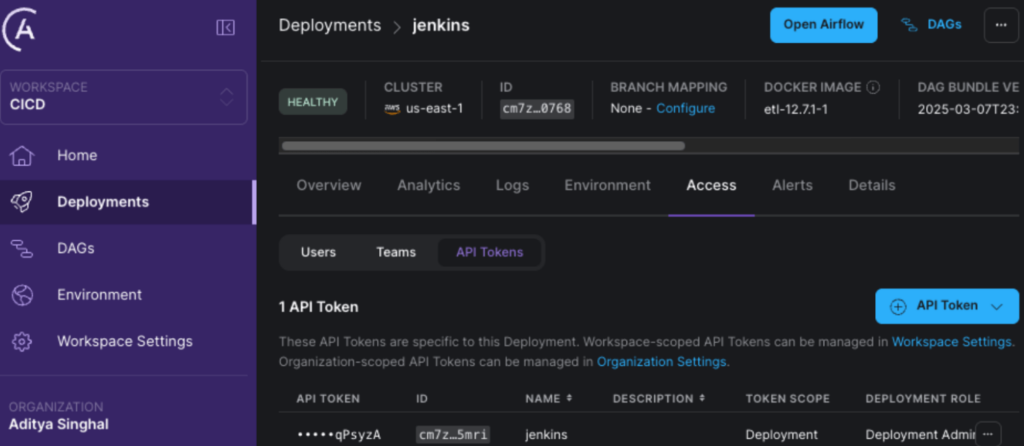Select the Access tab

(x=711, y=185)
